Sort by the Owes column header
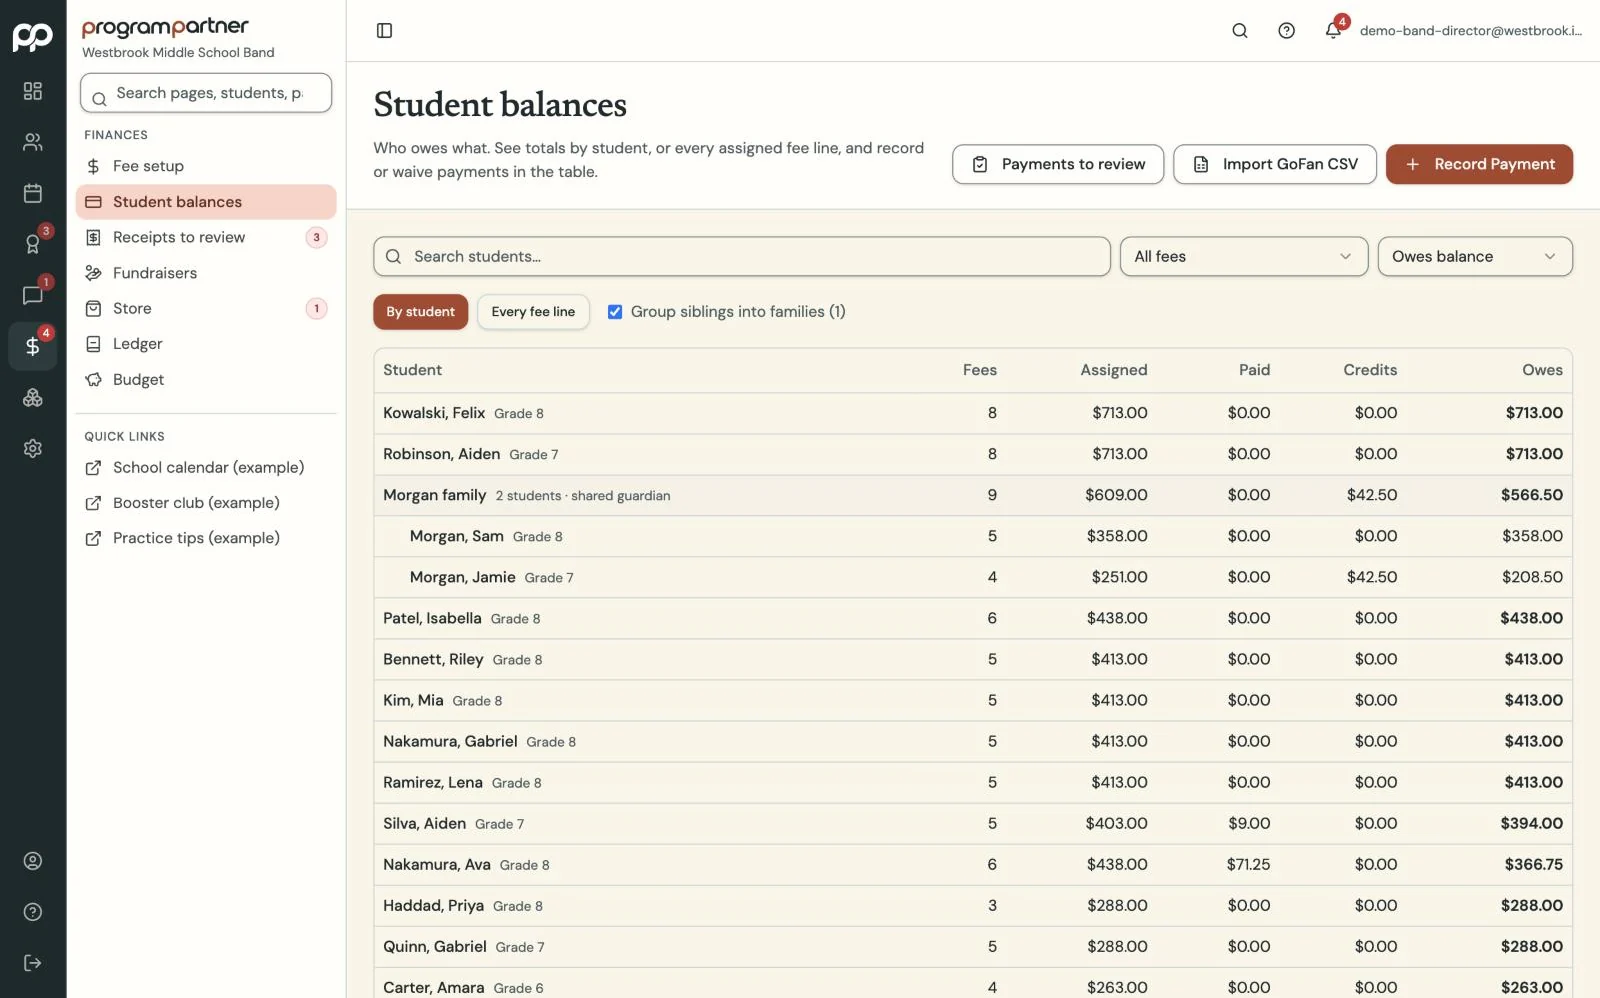This screenshot has height=998, width=1600. point(1542,370)
